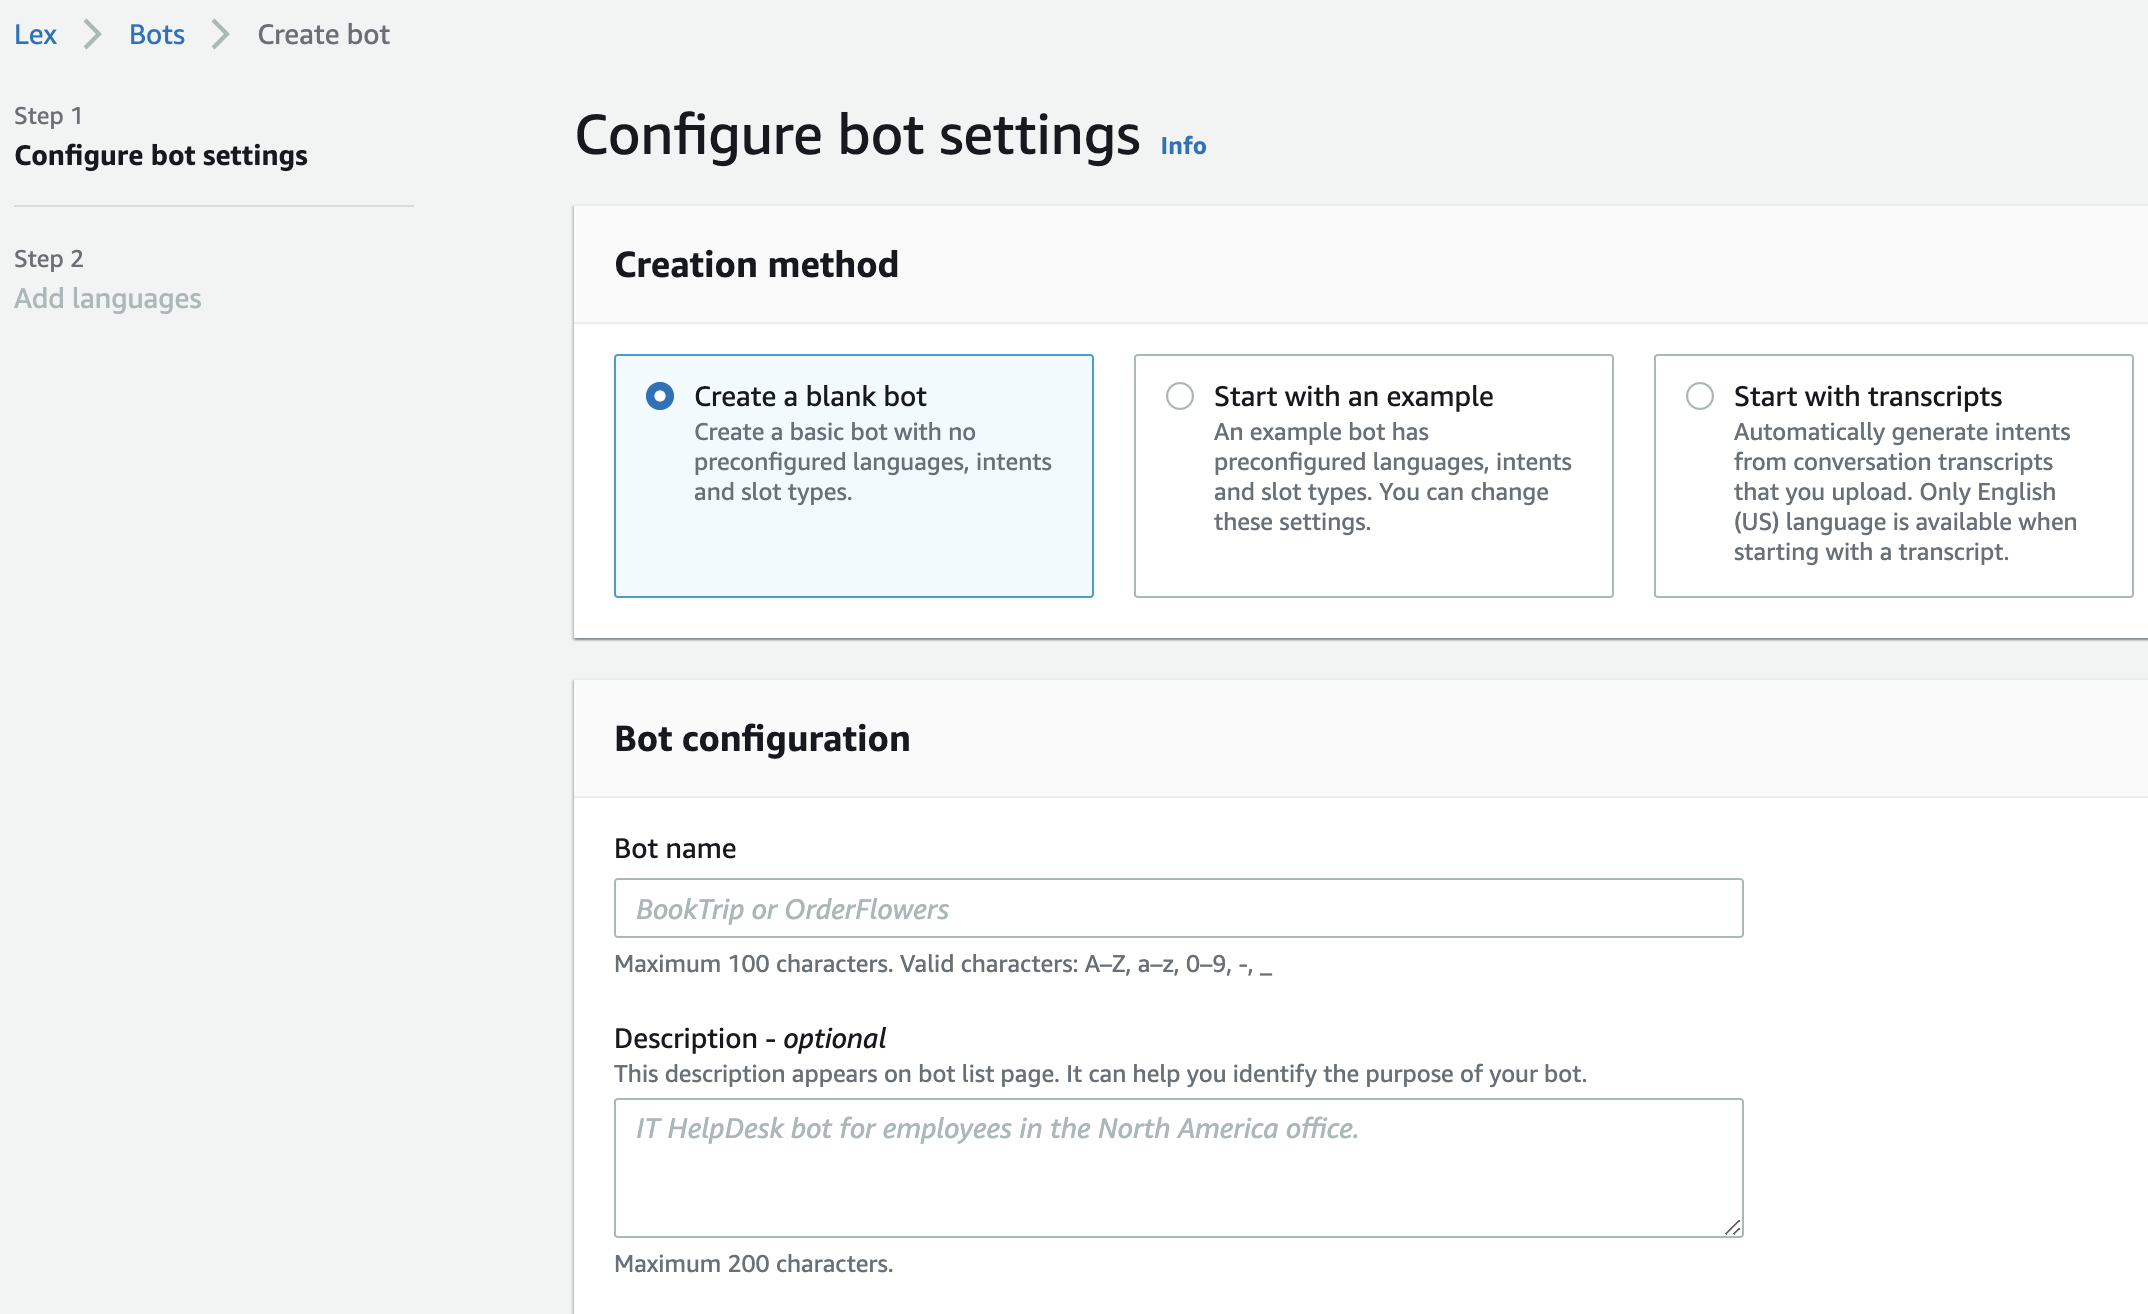Select Step 1 Configure bot settings
The image size is (2148, 1314).
(161, 156)
